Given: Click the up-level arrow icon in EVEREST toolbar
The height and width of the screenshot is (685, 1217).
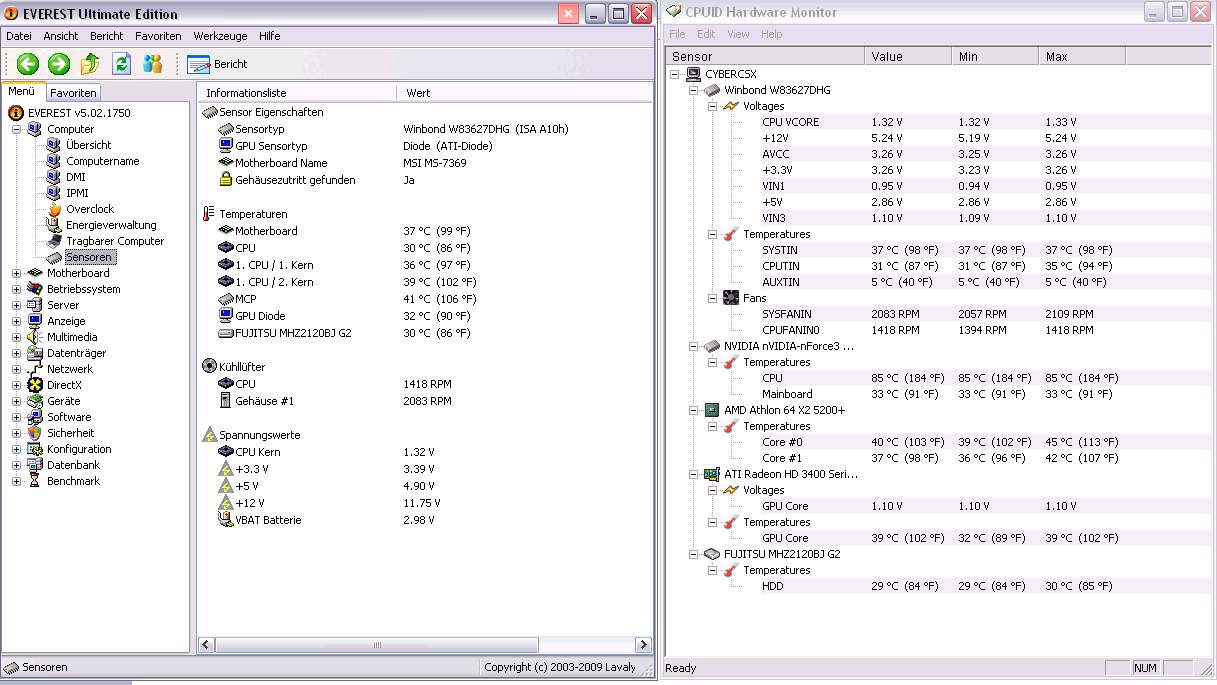Looking at the screenshot, I should pyautogui.click(x=90, y=64).
